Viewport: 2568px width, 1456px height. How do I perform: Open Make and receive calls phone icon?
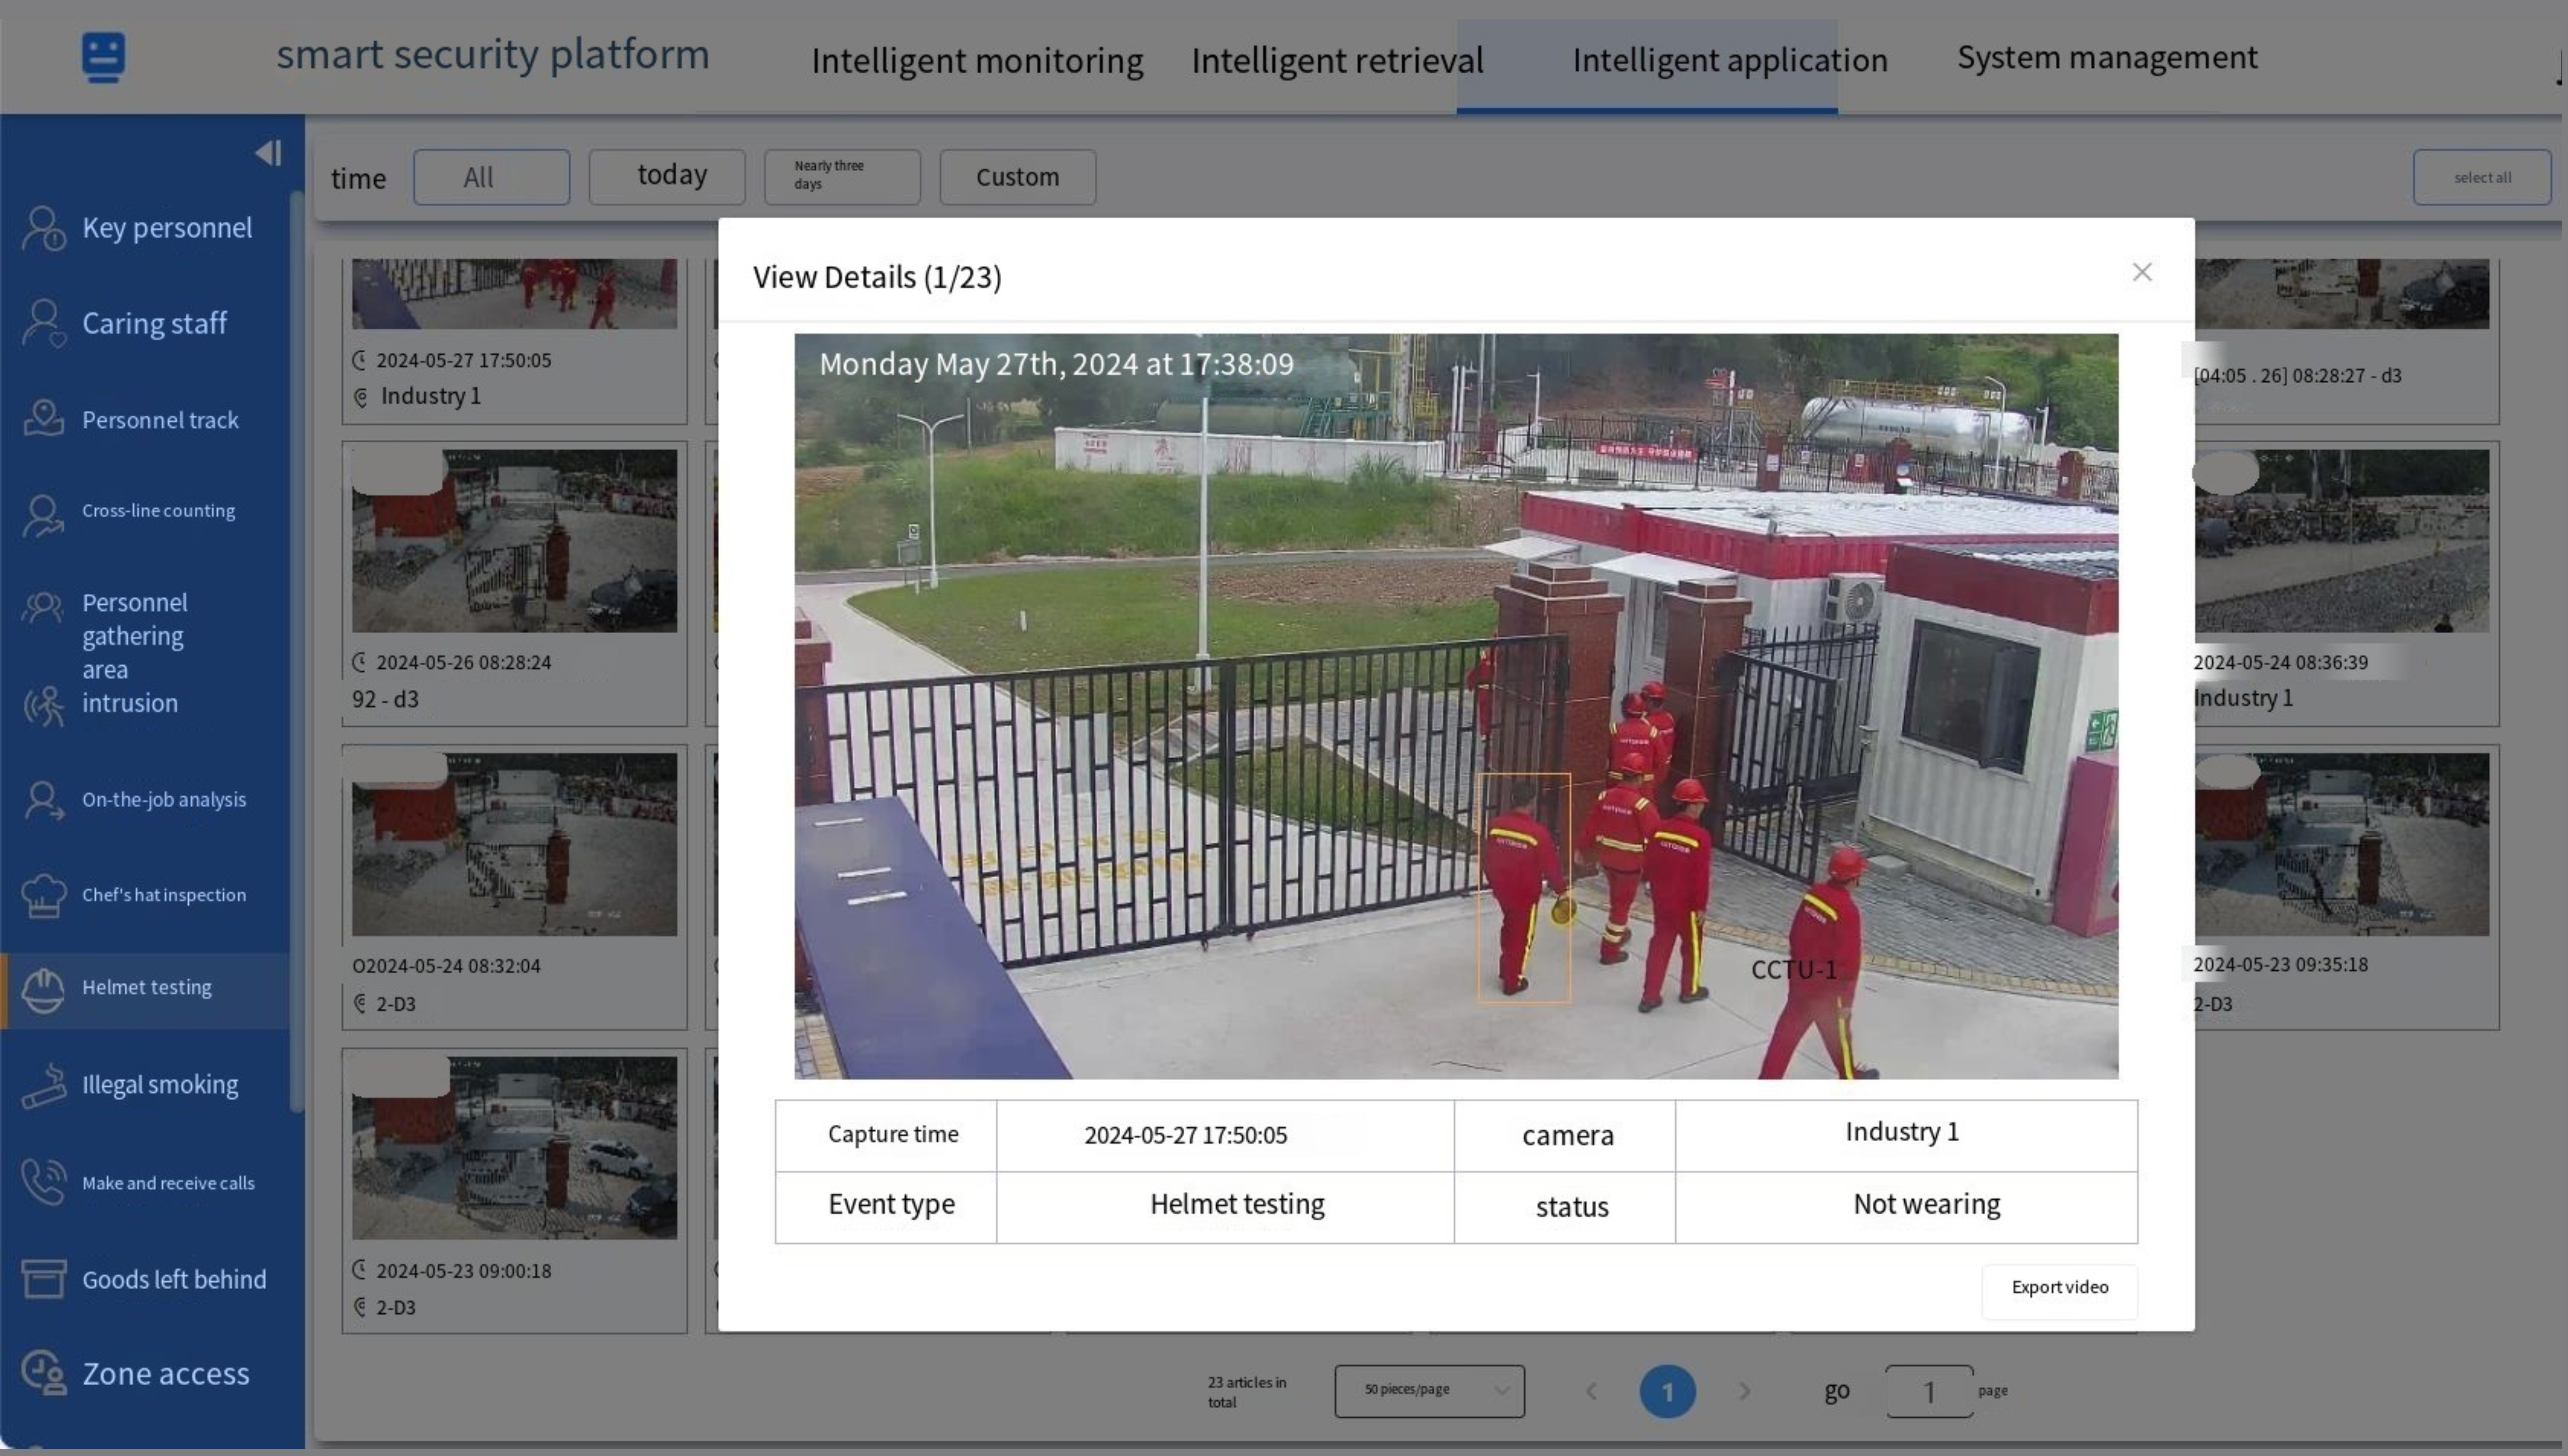[44, 1182]
